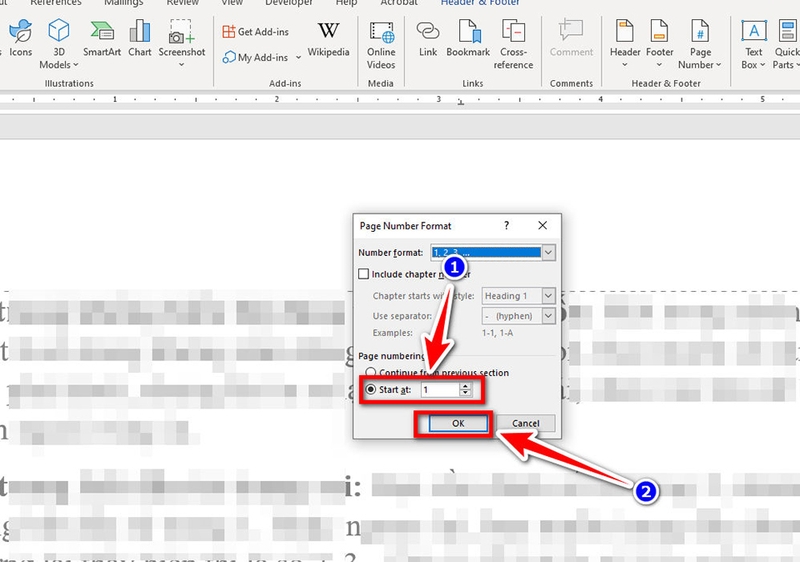Enable Include chapter number checkbox

[x=364, y=274]
